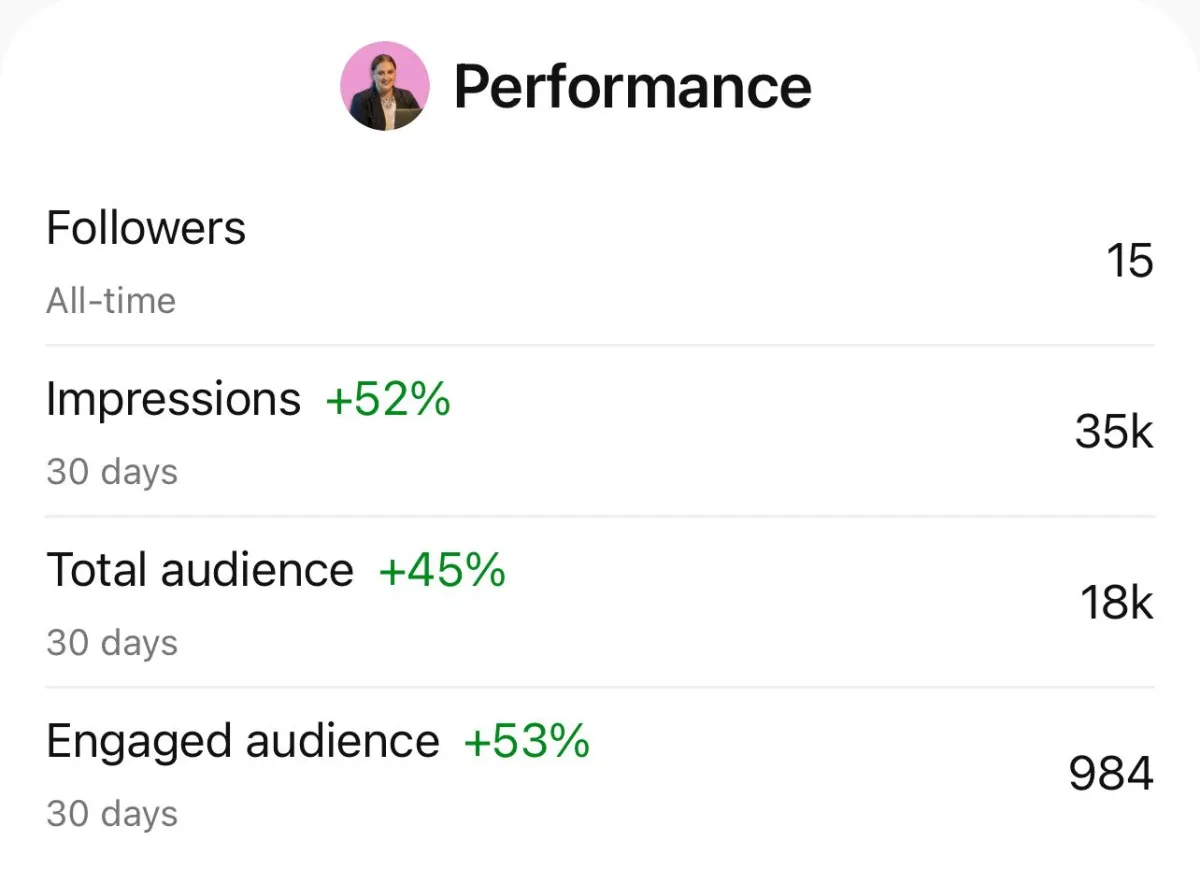Open the Engaged audience metric

(x=600, y=773)
